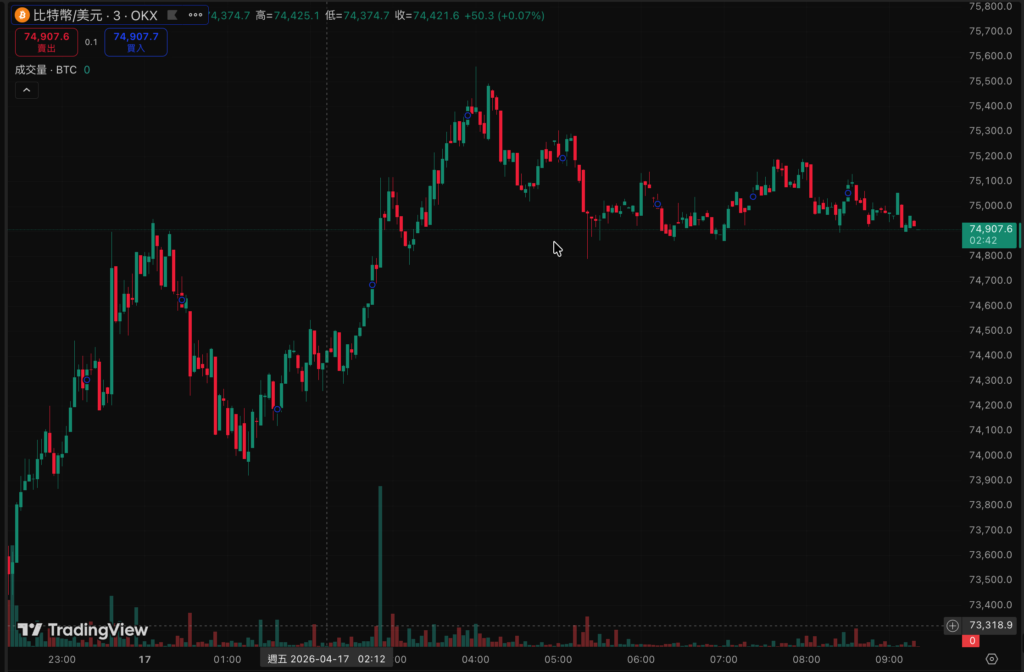Click the 04:00 mark on time axis
This screenshot has width=1024, height=672.
point(475,659)
